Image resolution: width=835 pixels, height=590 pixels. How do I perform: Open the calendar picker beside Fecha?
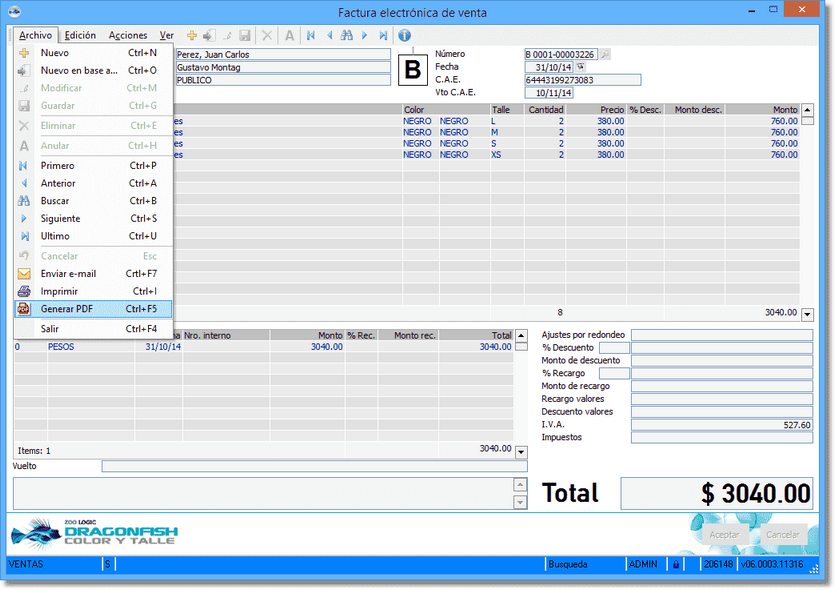click(x=581, y=67)
